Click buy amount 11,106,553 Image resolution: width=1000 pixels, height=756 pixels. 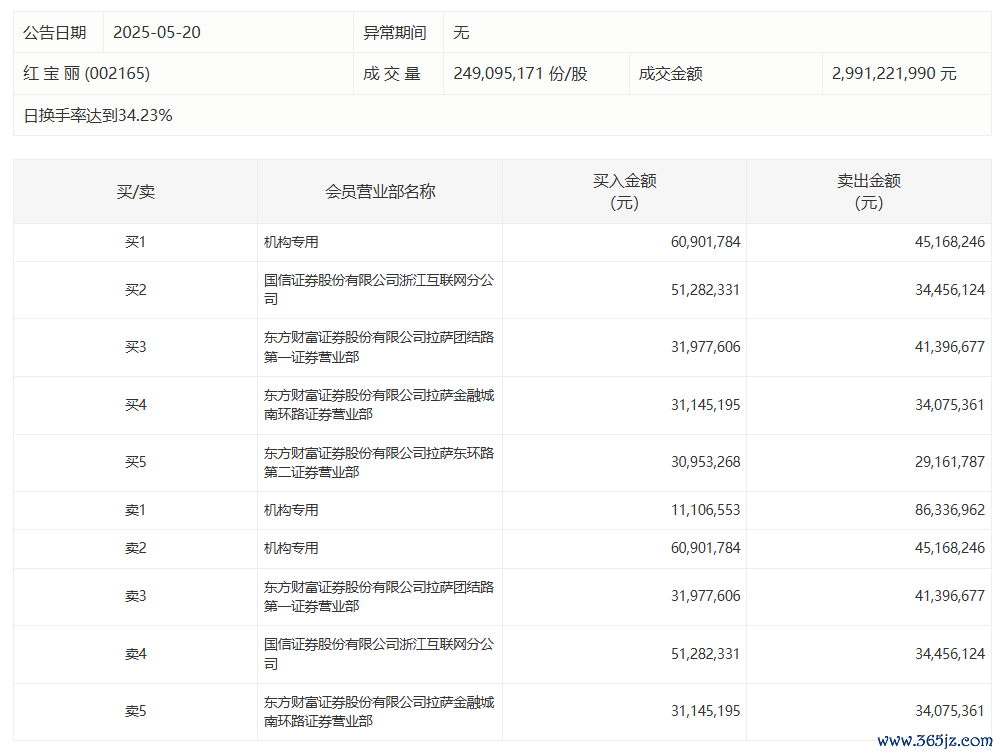pyautogui.click(x=705, y=510)
